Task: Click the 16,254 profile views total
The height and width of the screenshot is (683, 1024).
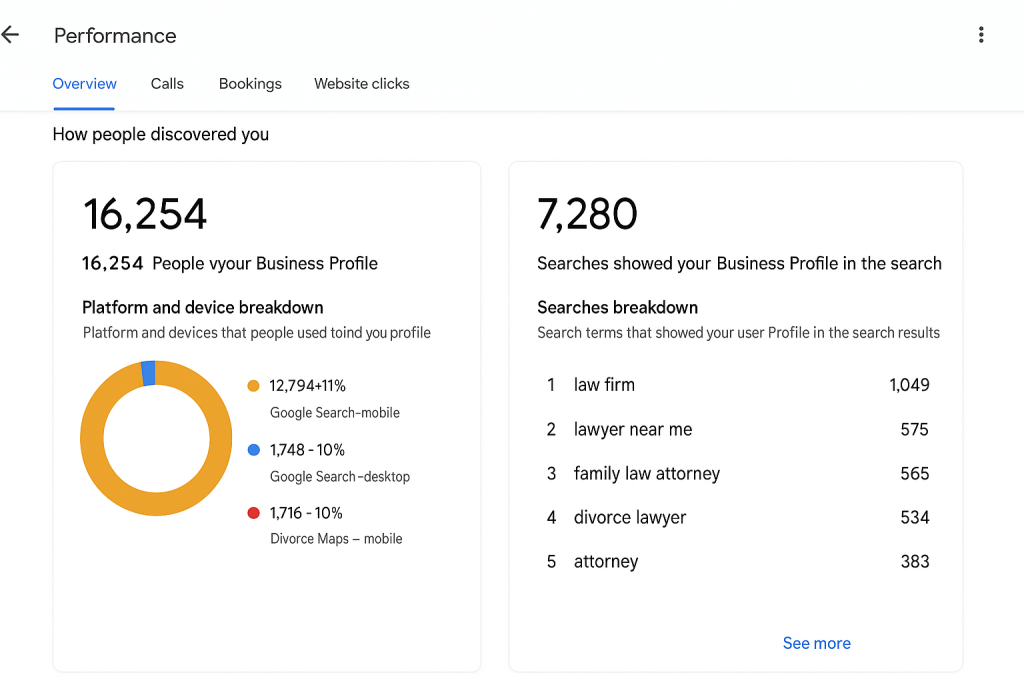Action: point(145,213)
